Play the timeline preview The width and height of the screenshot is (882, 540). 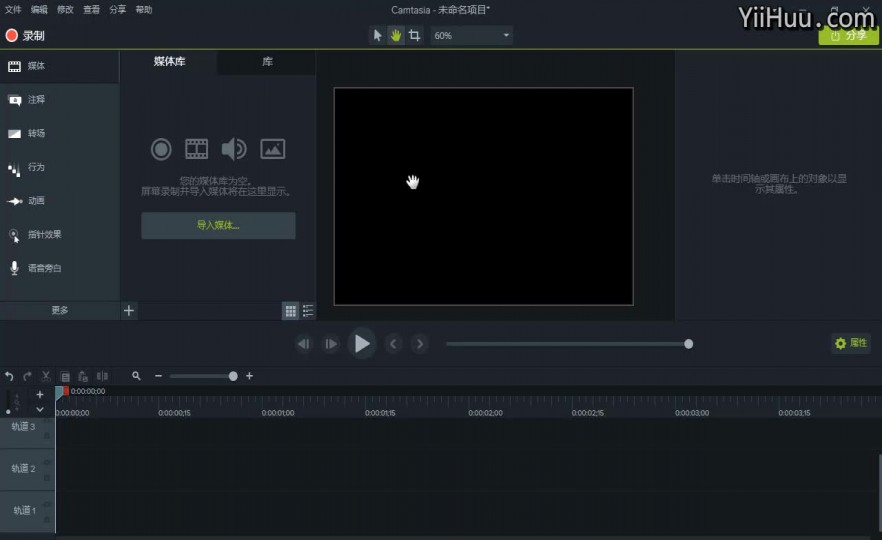pos(362,344)
